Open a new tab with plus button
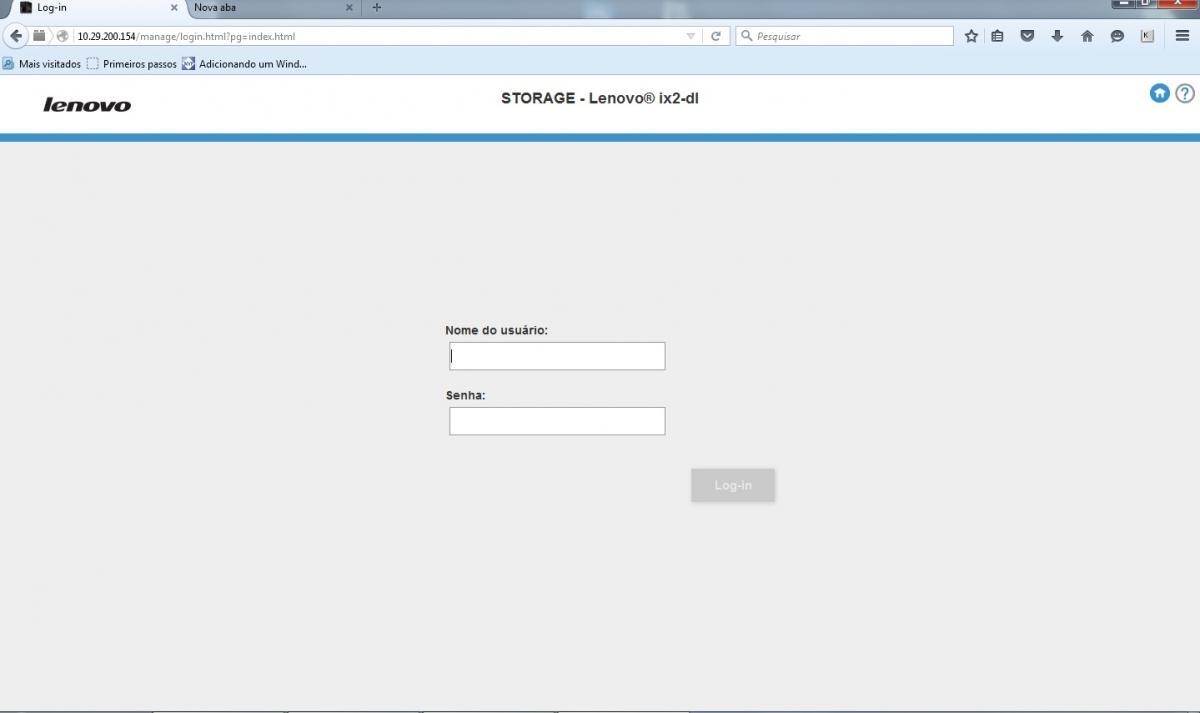This screenshot has width=1200, height=713. (x=377, y=7)
